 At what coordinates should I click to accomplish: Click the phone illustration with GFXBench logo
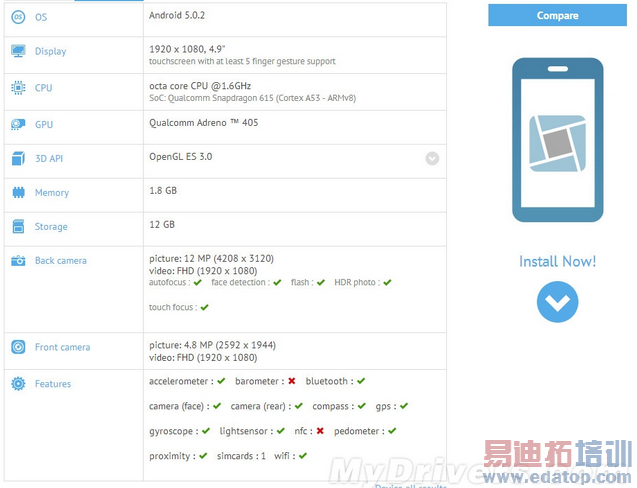tap(557, 140)
